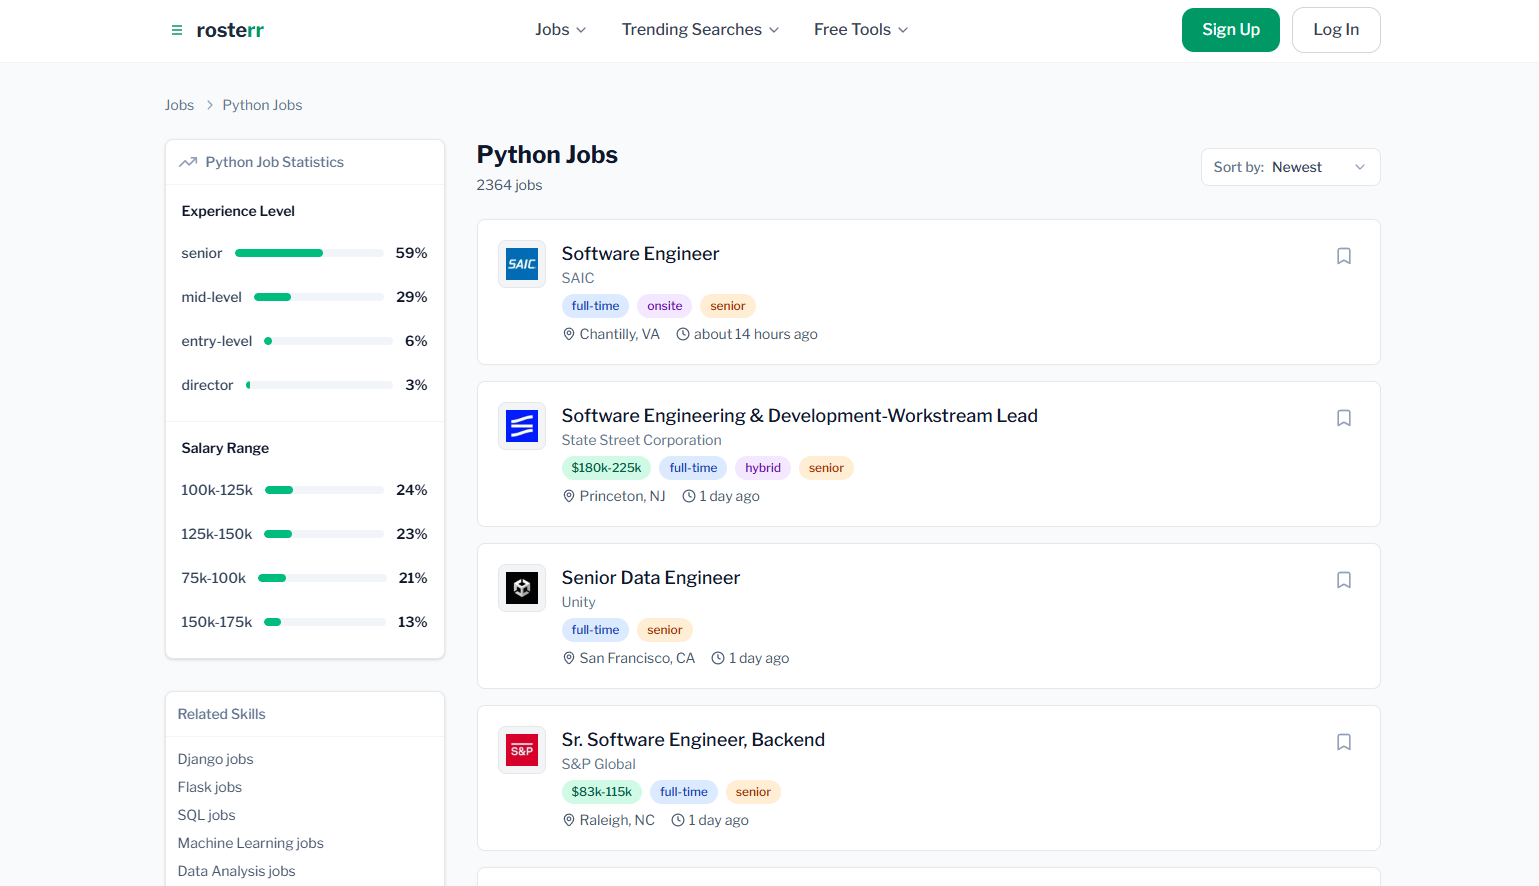Click the Unity company name
This screenshot has height=886, width=1539.
point(578,602)
